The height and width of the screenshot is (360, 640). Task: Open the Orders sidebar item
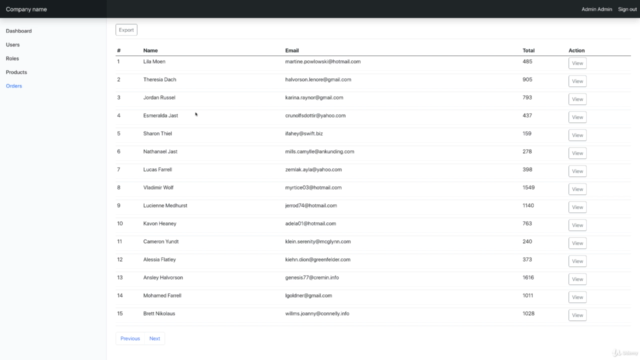click(x=14, y=86)
